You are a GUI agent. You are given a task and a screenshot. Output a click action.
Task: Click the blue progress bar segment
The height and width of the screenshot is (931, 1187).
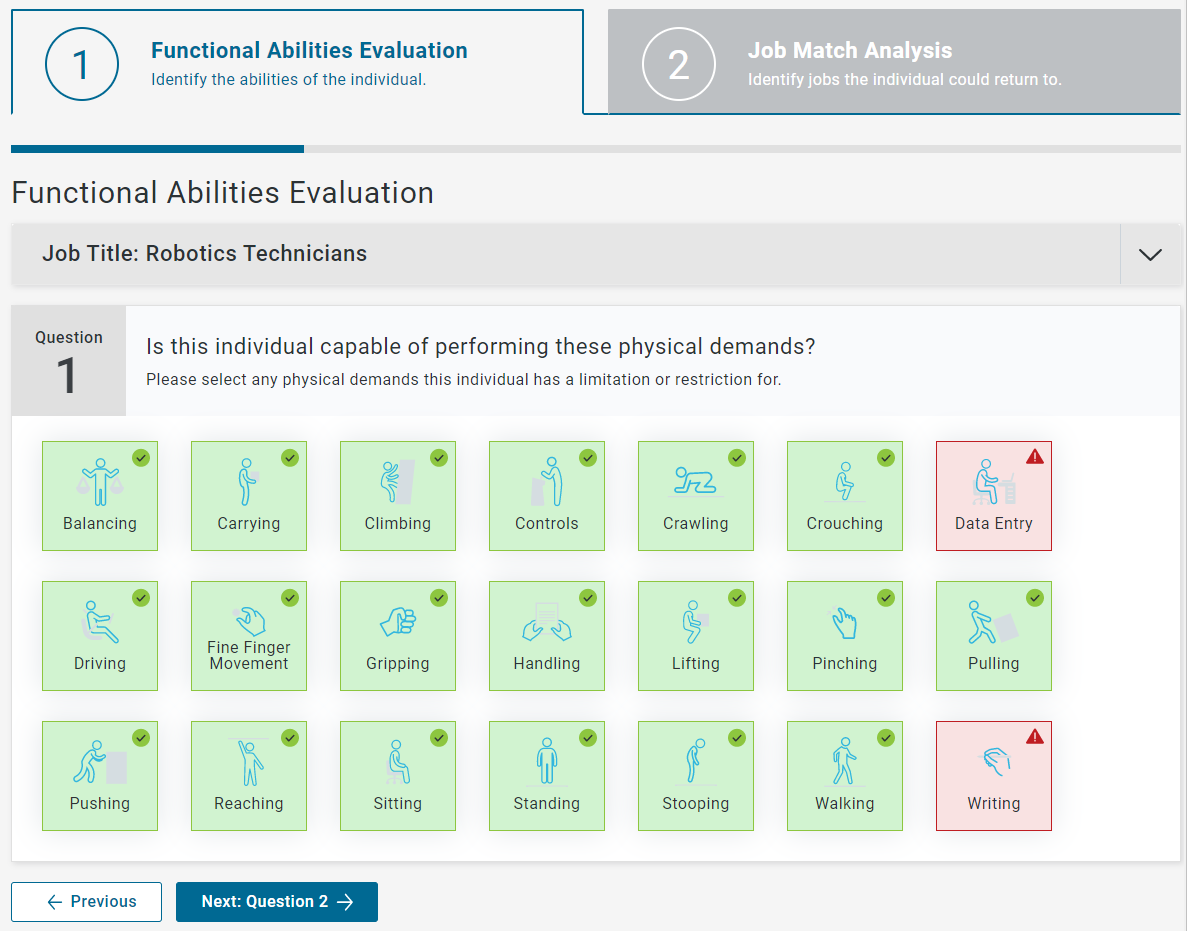[157, 149]
